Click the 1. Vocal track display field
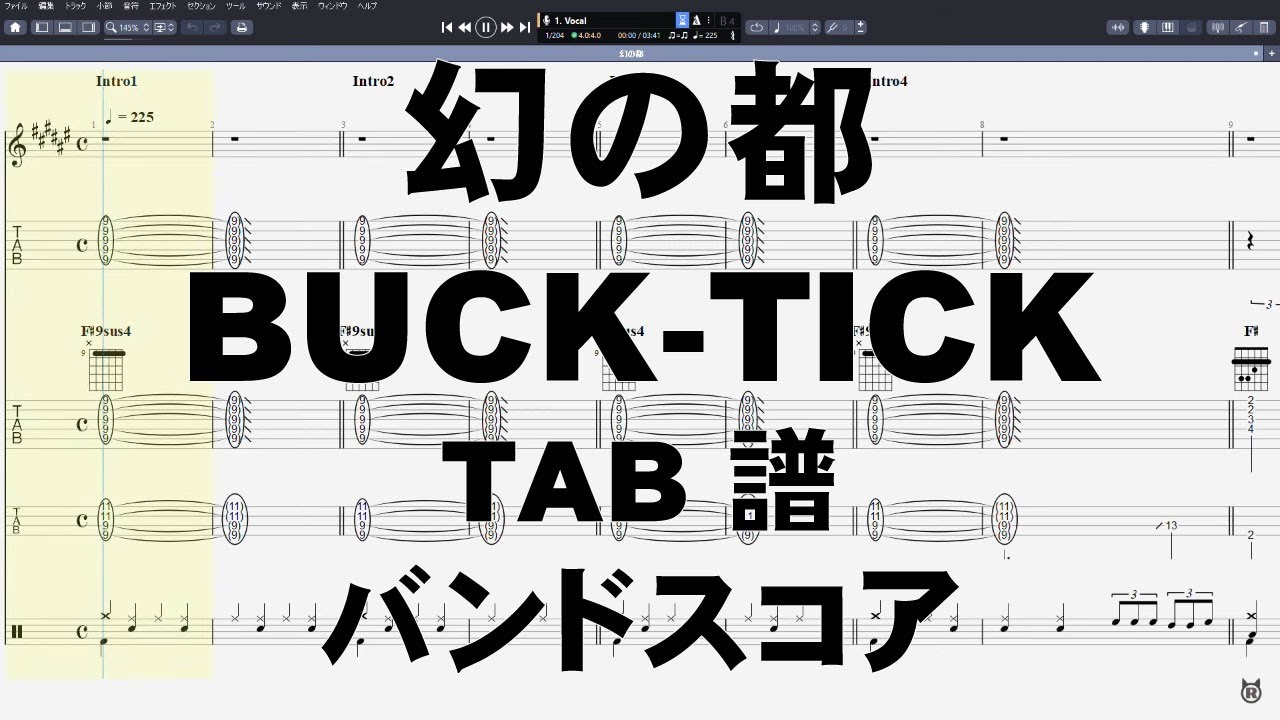 (x=600, y=19)
